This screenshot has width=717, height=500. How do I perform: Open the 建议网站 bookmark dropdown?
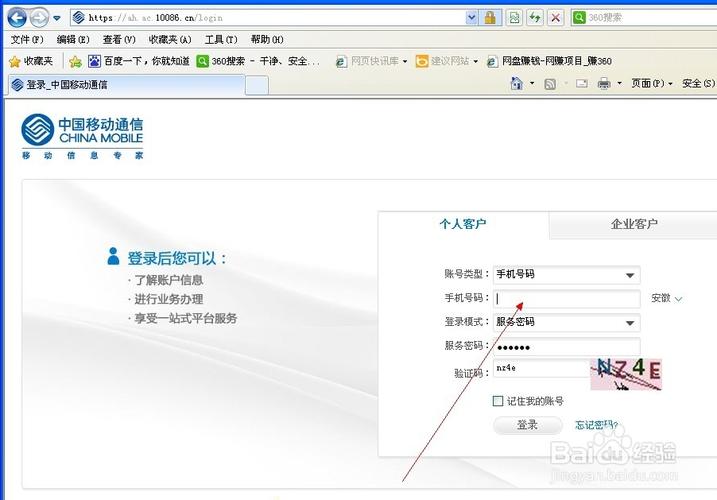(447, 61)
